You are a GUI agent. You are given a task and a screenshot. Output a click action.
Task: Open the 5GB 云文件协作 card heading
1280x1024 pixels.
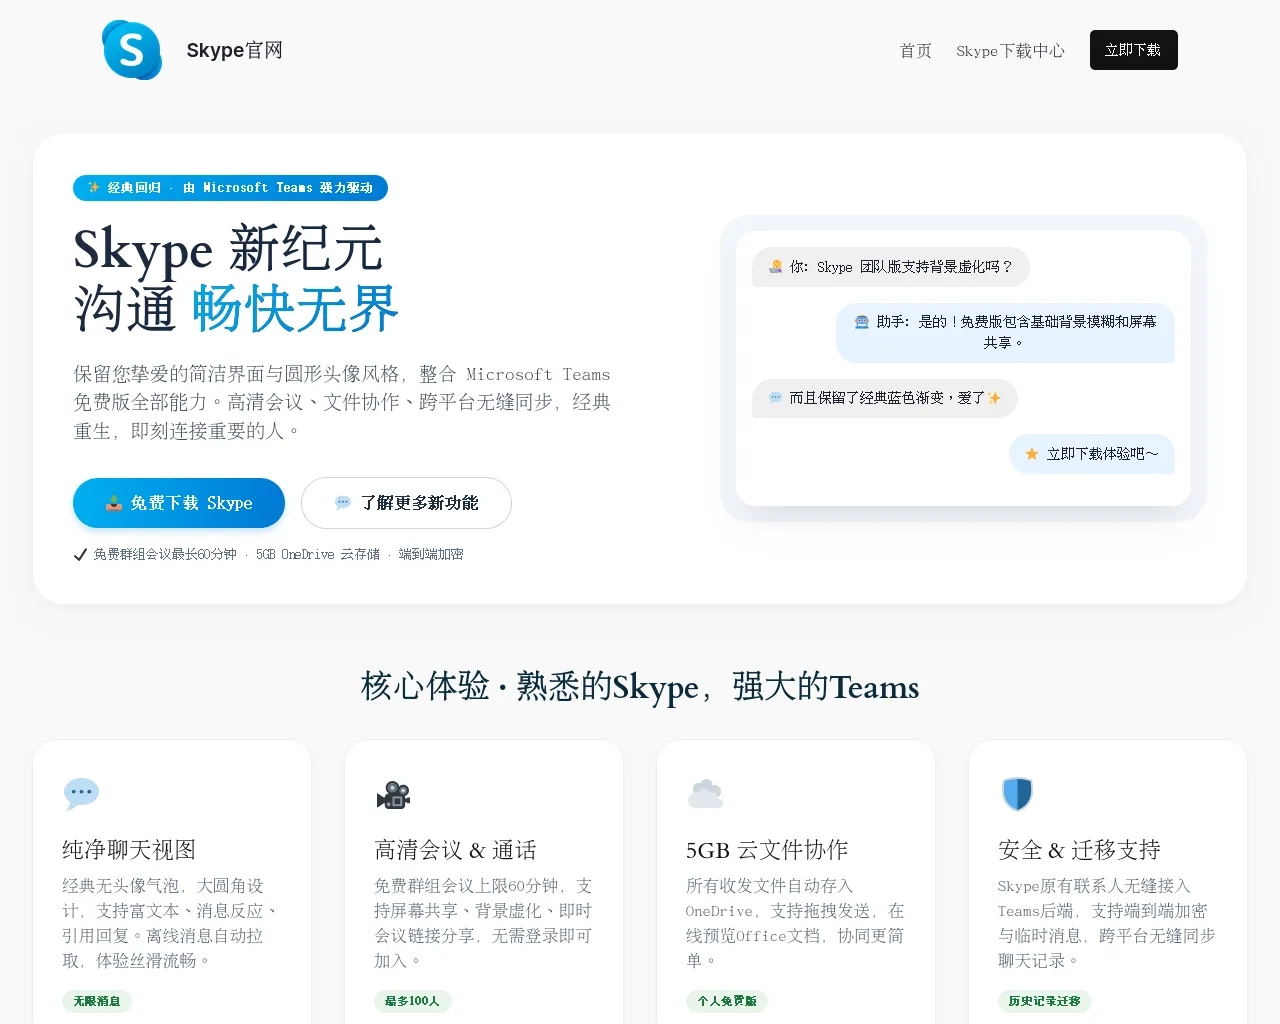(x=767, y=850)
